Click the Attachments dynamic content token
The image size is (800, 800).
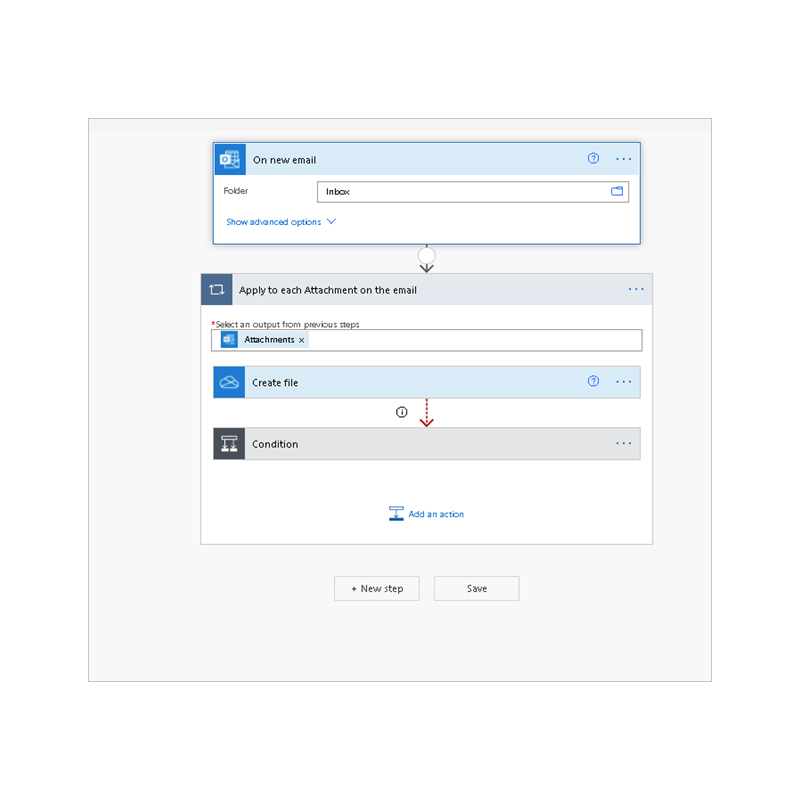264,340
